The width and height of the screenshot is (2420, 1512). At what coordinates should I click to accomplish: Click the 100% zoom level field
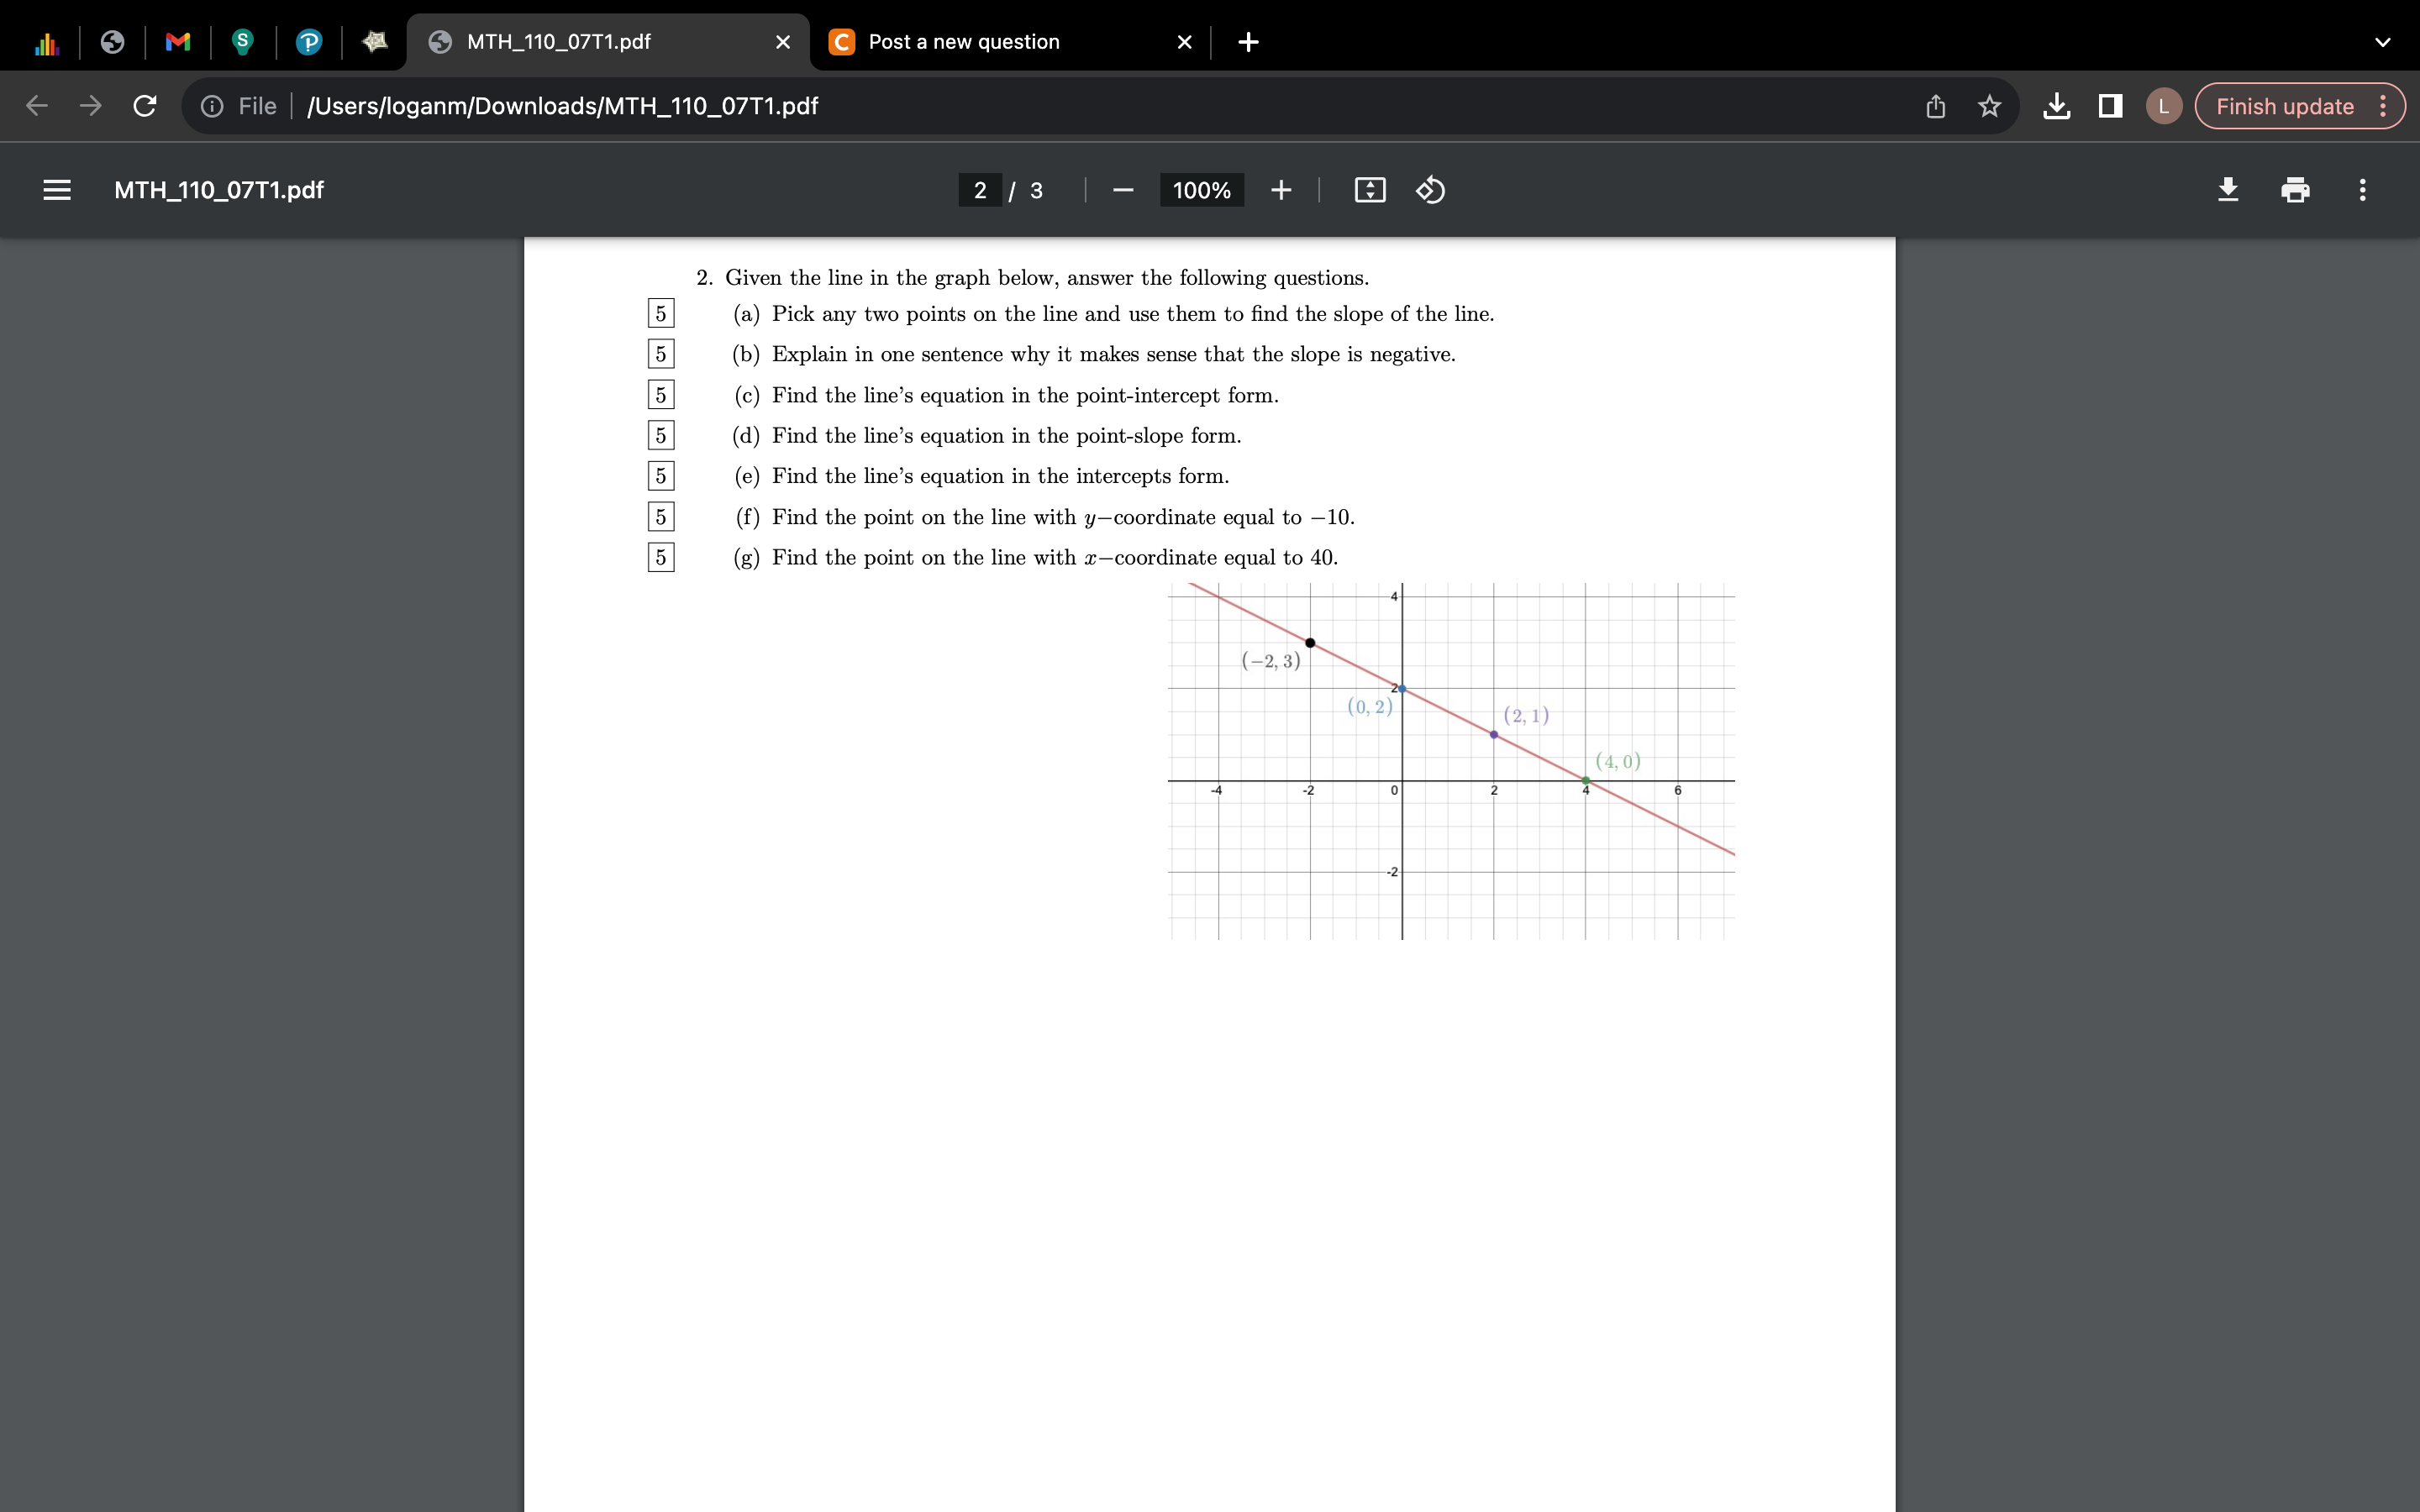(1201, 190)
